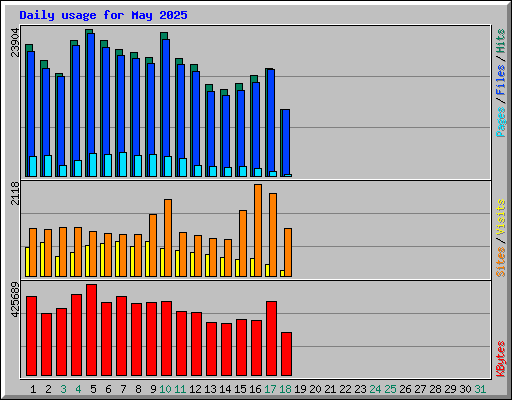Click the orange visits bar for day 10
This screenshot has height=400, width=512.
[x=168, y=238]
